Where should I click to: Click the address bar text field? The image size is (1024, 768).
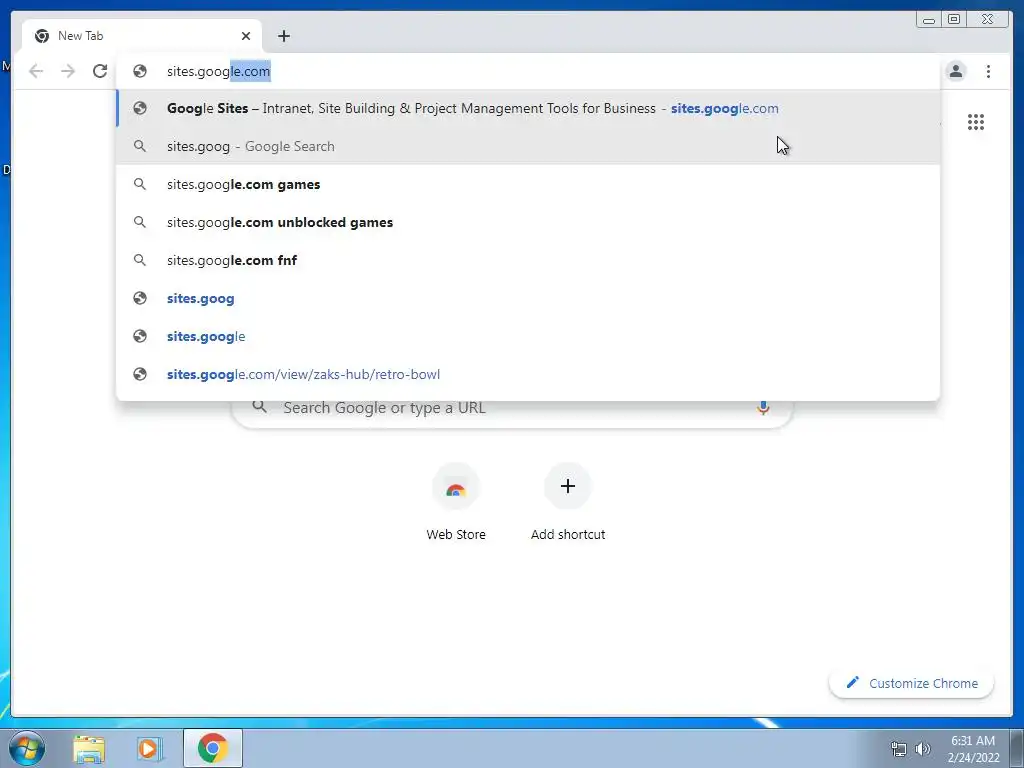(x=528, y=71)
